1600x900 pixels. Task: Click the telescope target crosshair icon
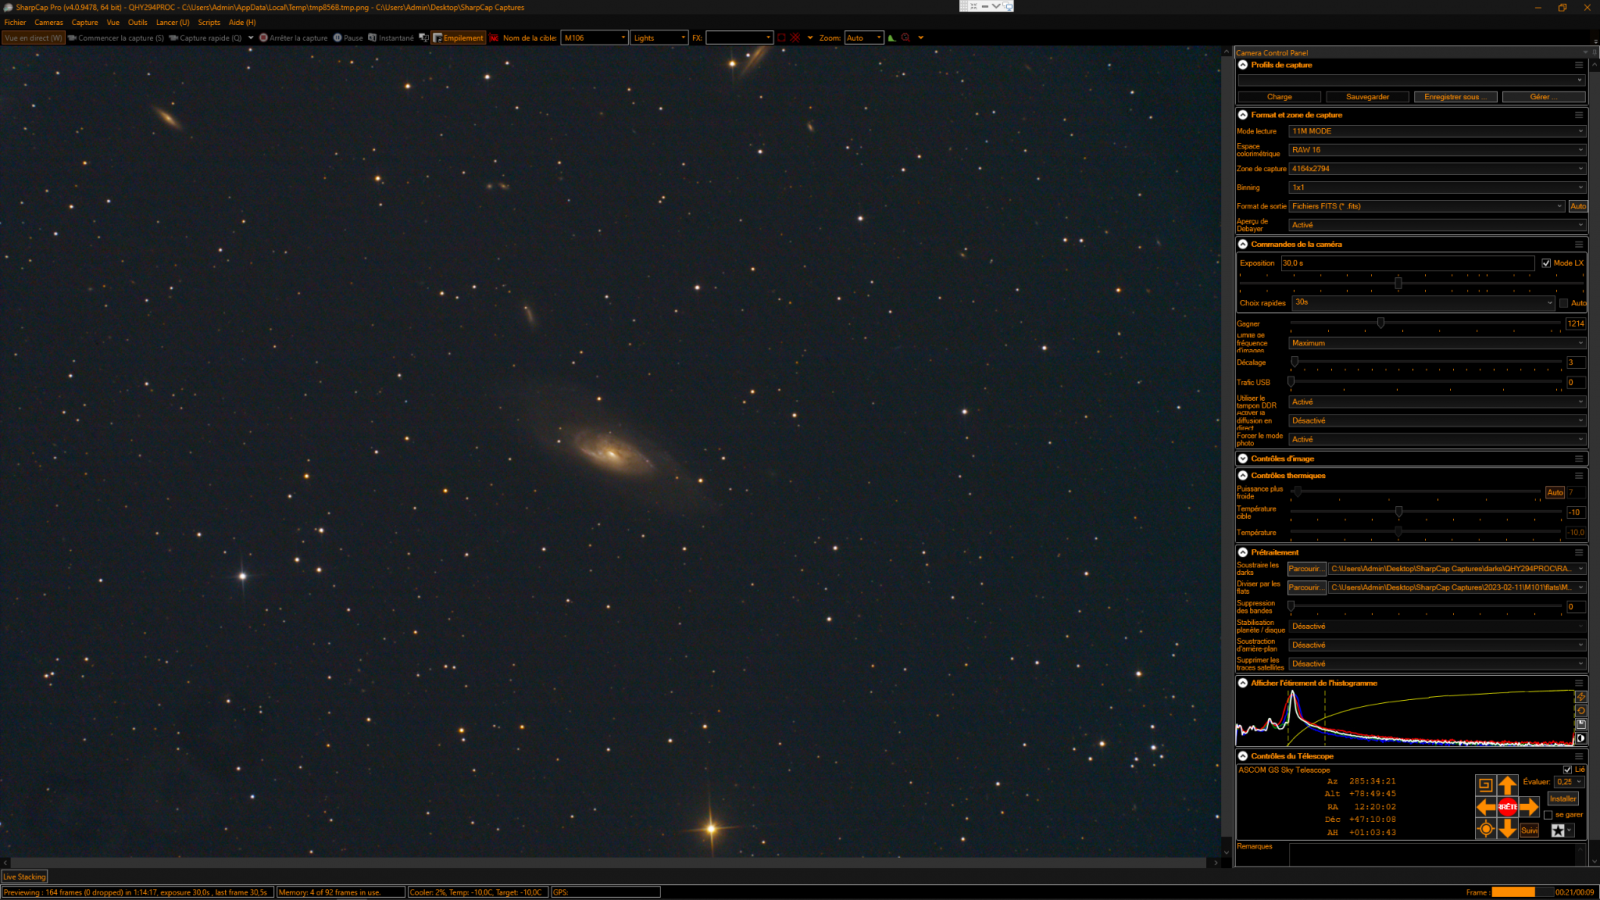(1485, 829)
